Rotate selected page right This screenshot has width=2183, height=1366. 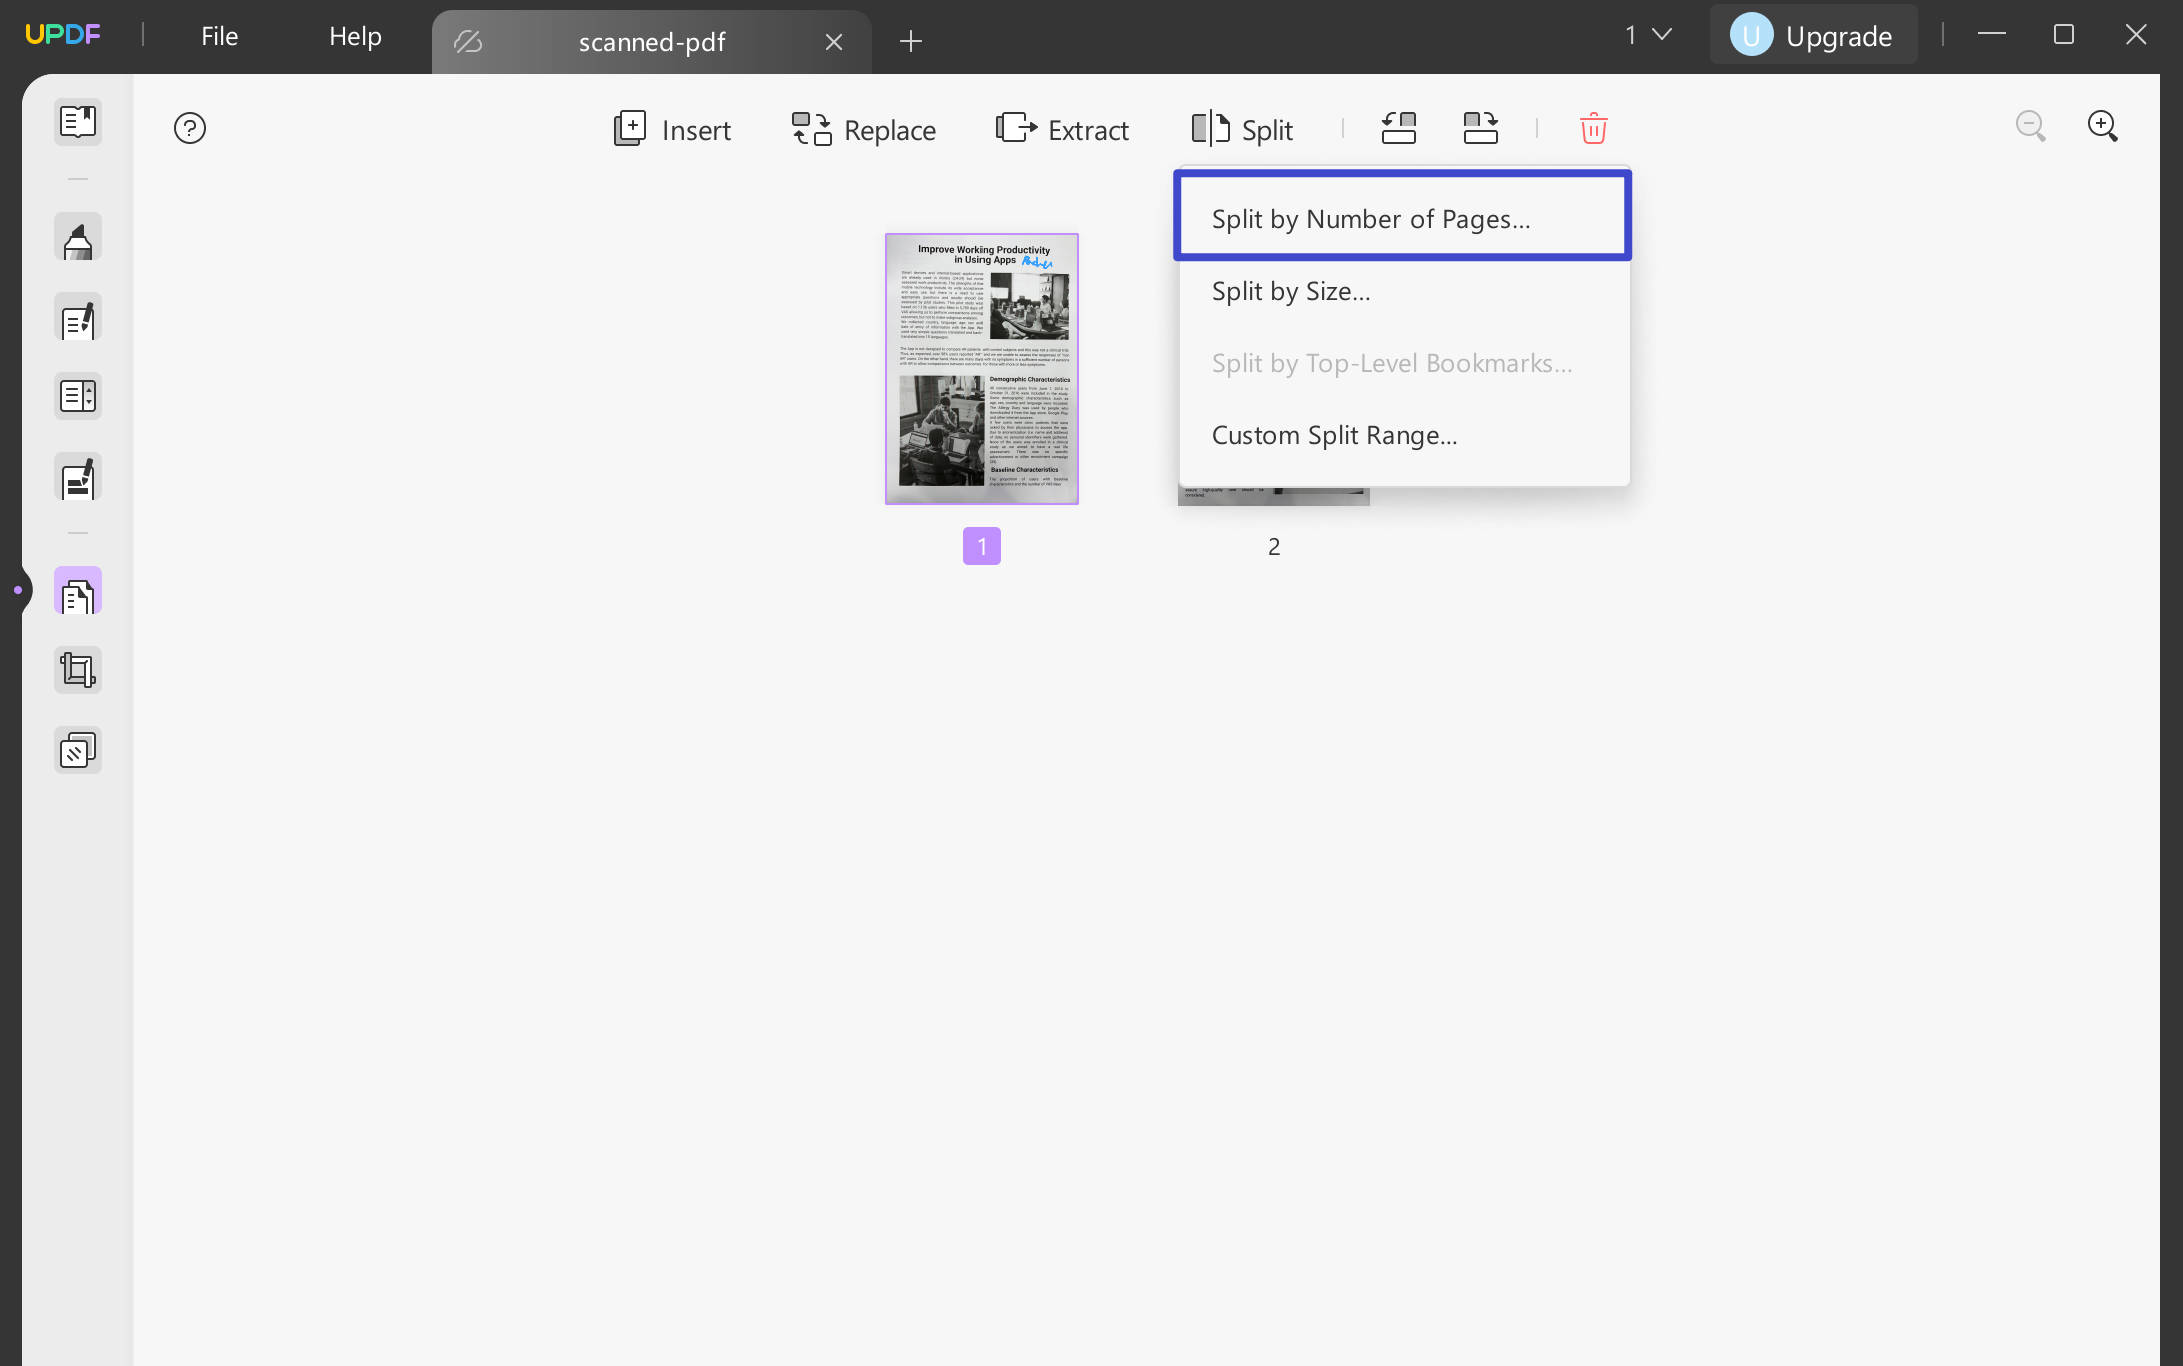[1479, 128]
